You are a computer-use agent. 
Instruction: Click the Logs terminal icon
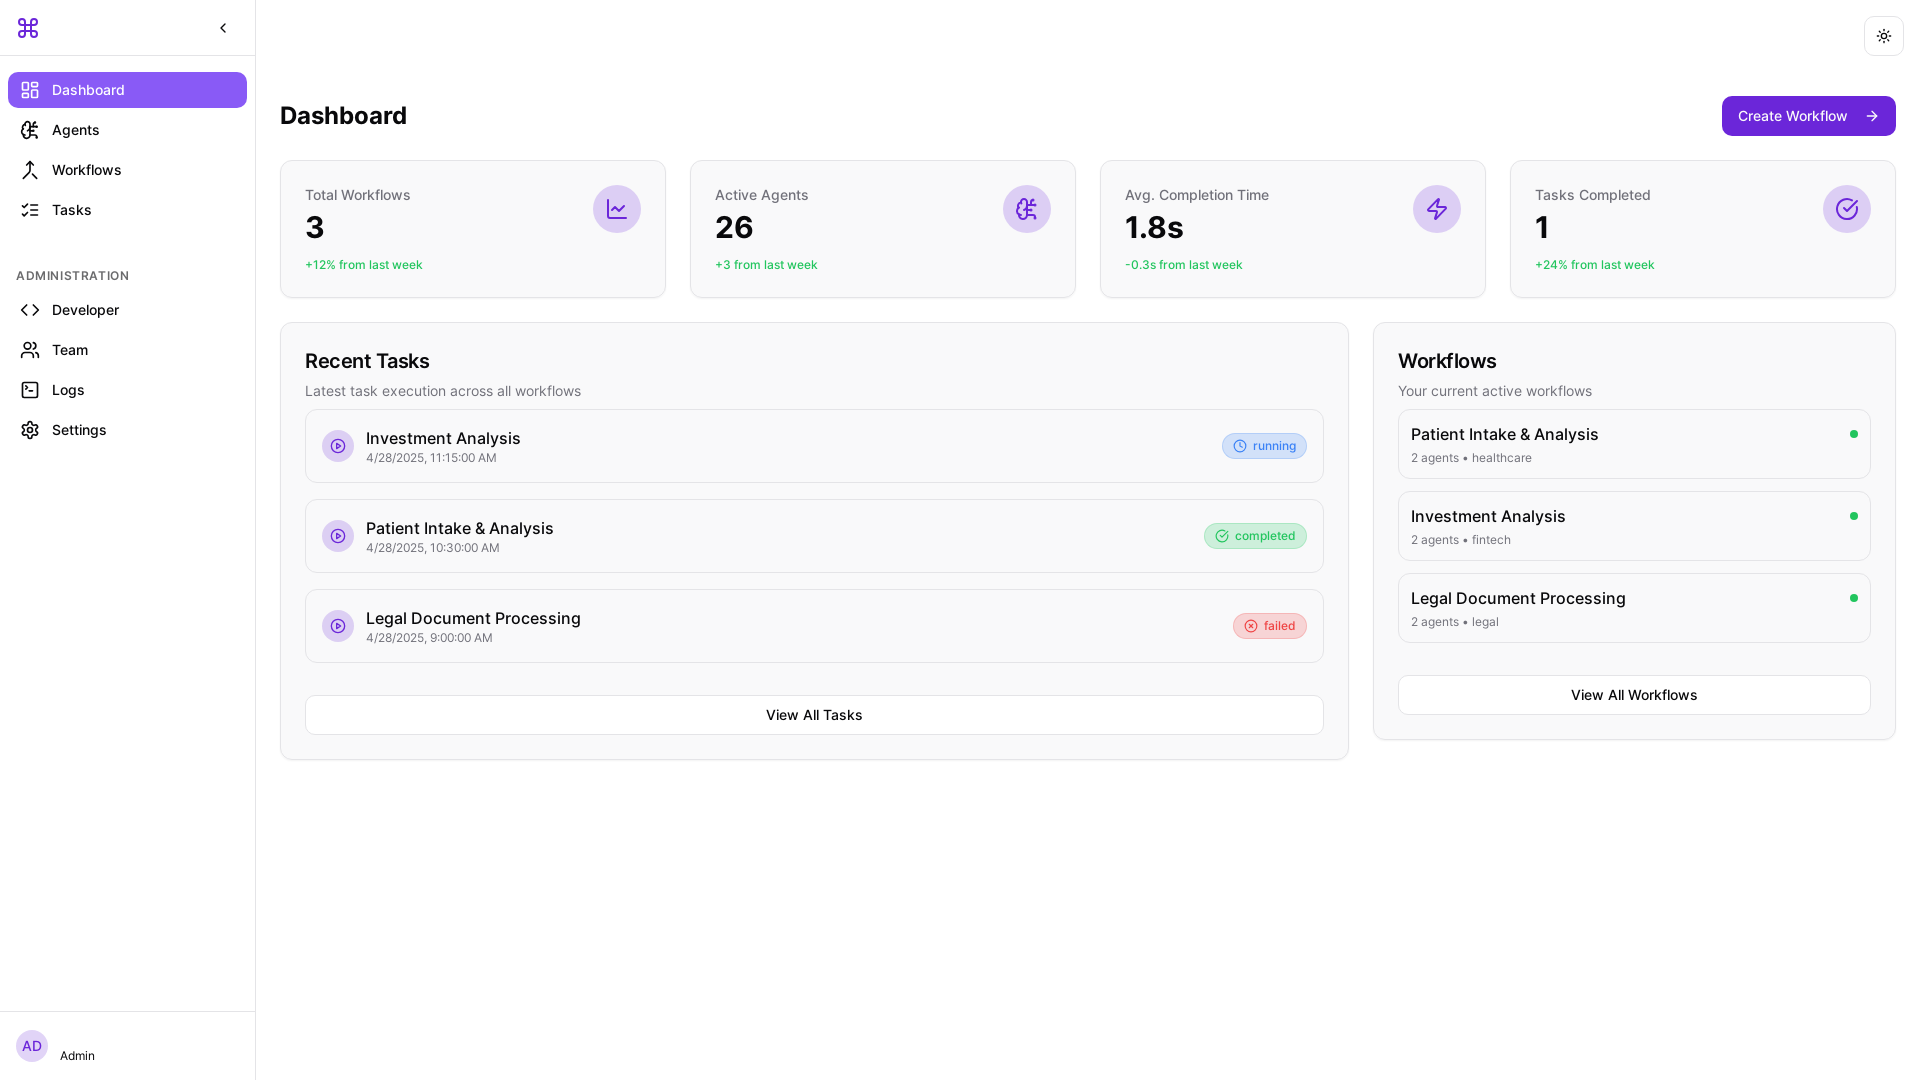[30, 390]
